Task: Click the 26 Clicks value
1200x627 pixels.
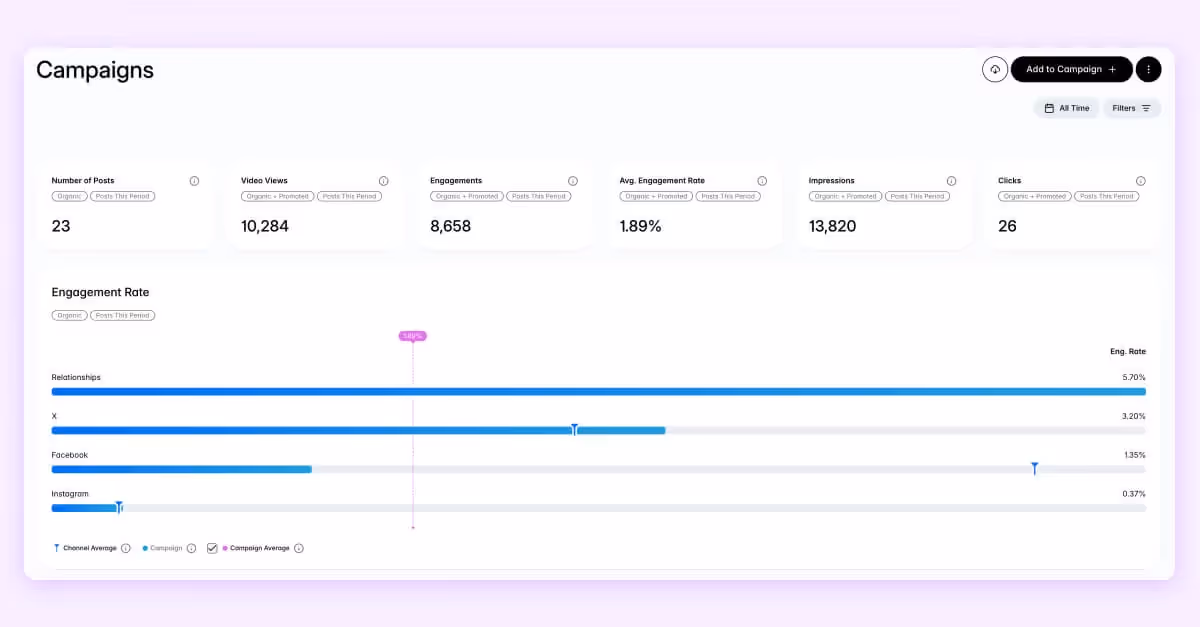Action: pos(1008,226)
